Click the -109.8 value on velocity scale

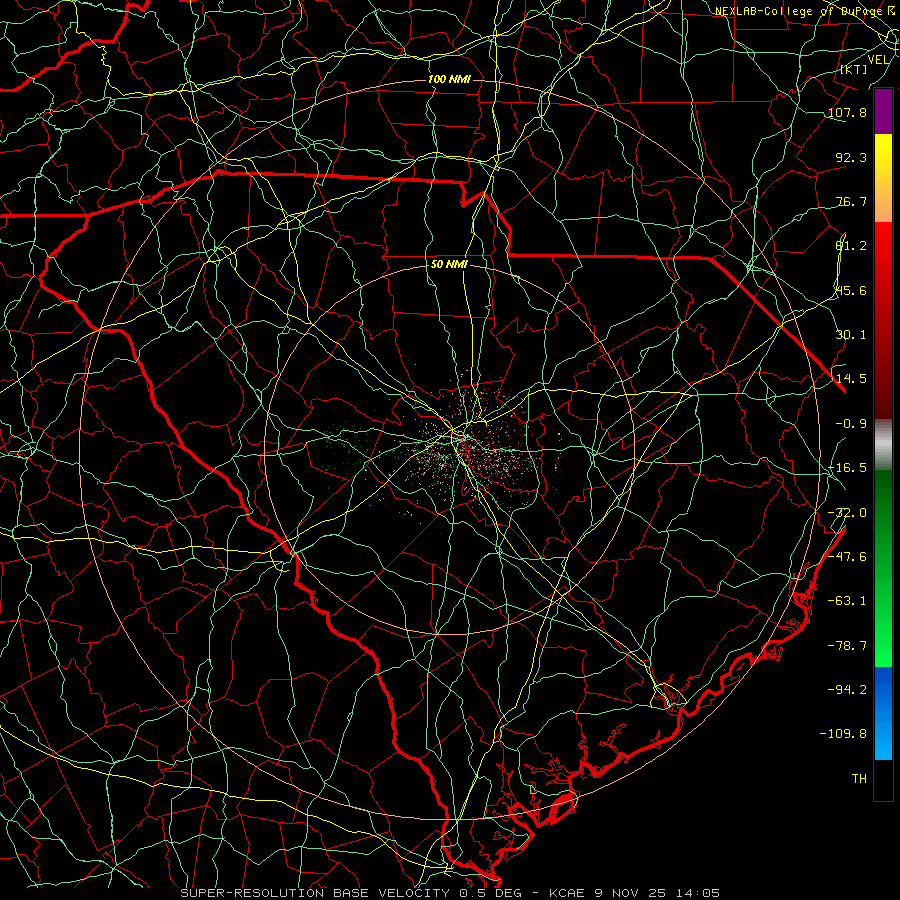[x=843, y=734]
